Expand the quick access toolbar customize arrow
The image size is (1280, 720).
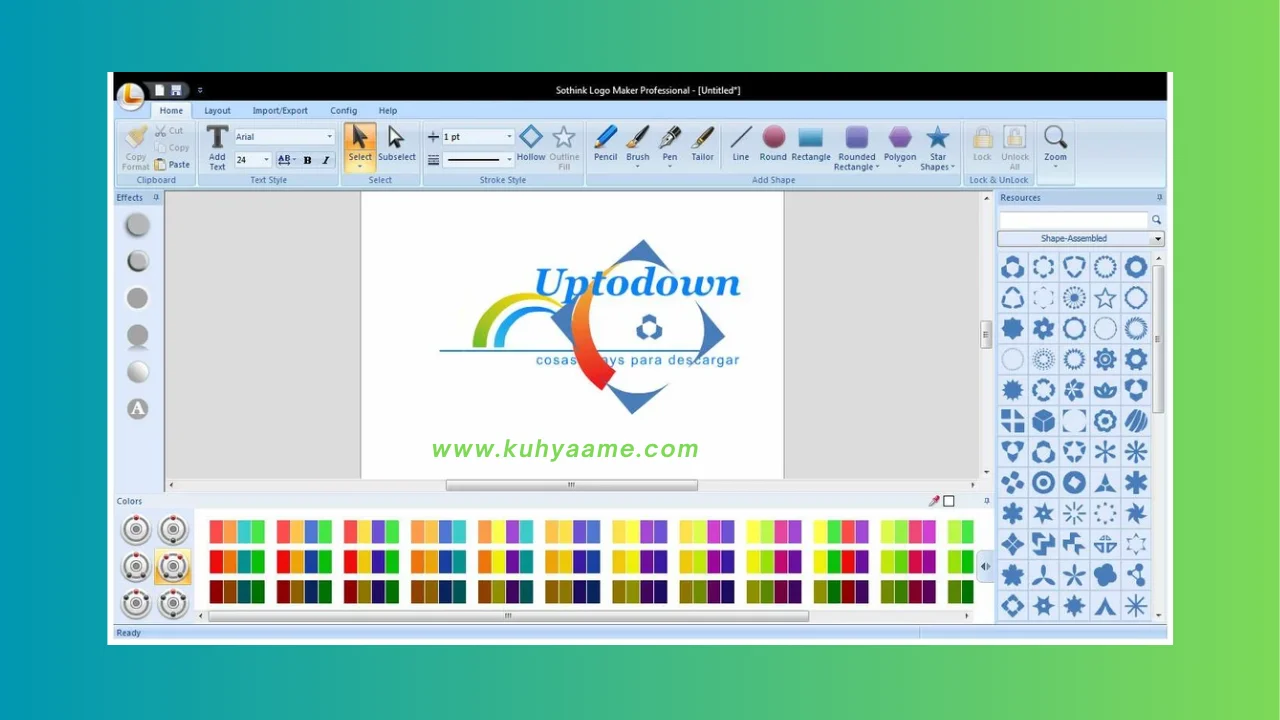(200, 90)
